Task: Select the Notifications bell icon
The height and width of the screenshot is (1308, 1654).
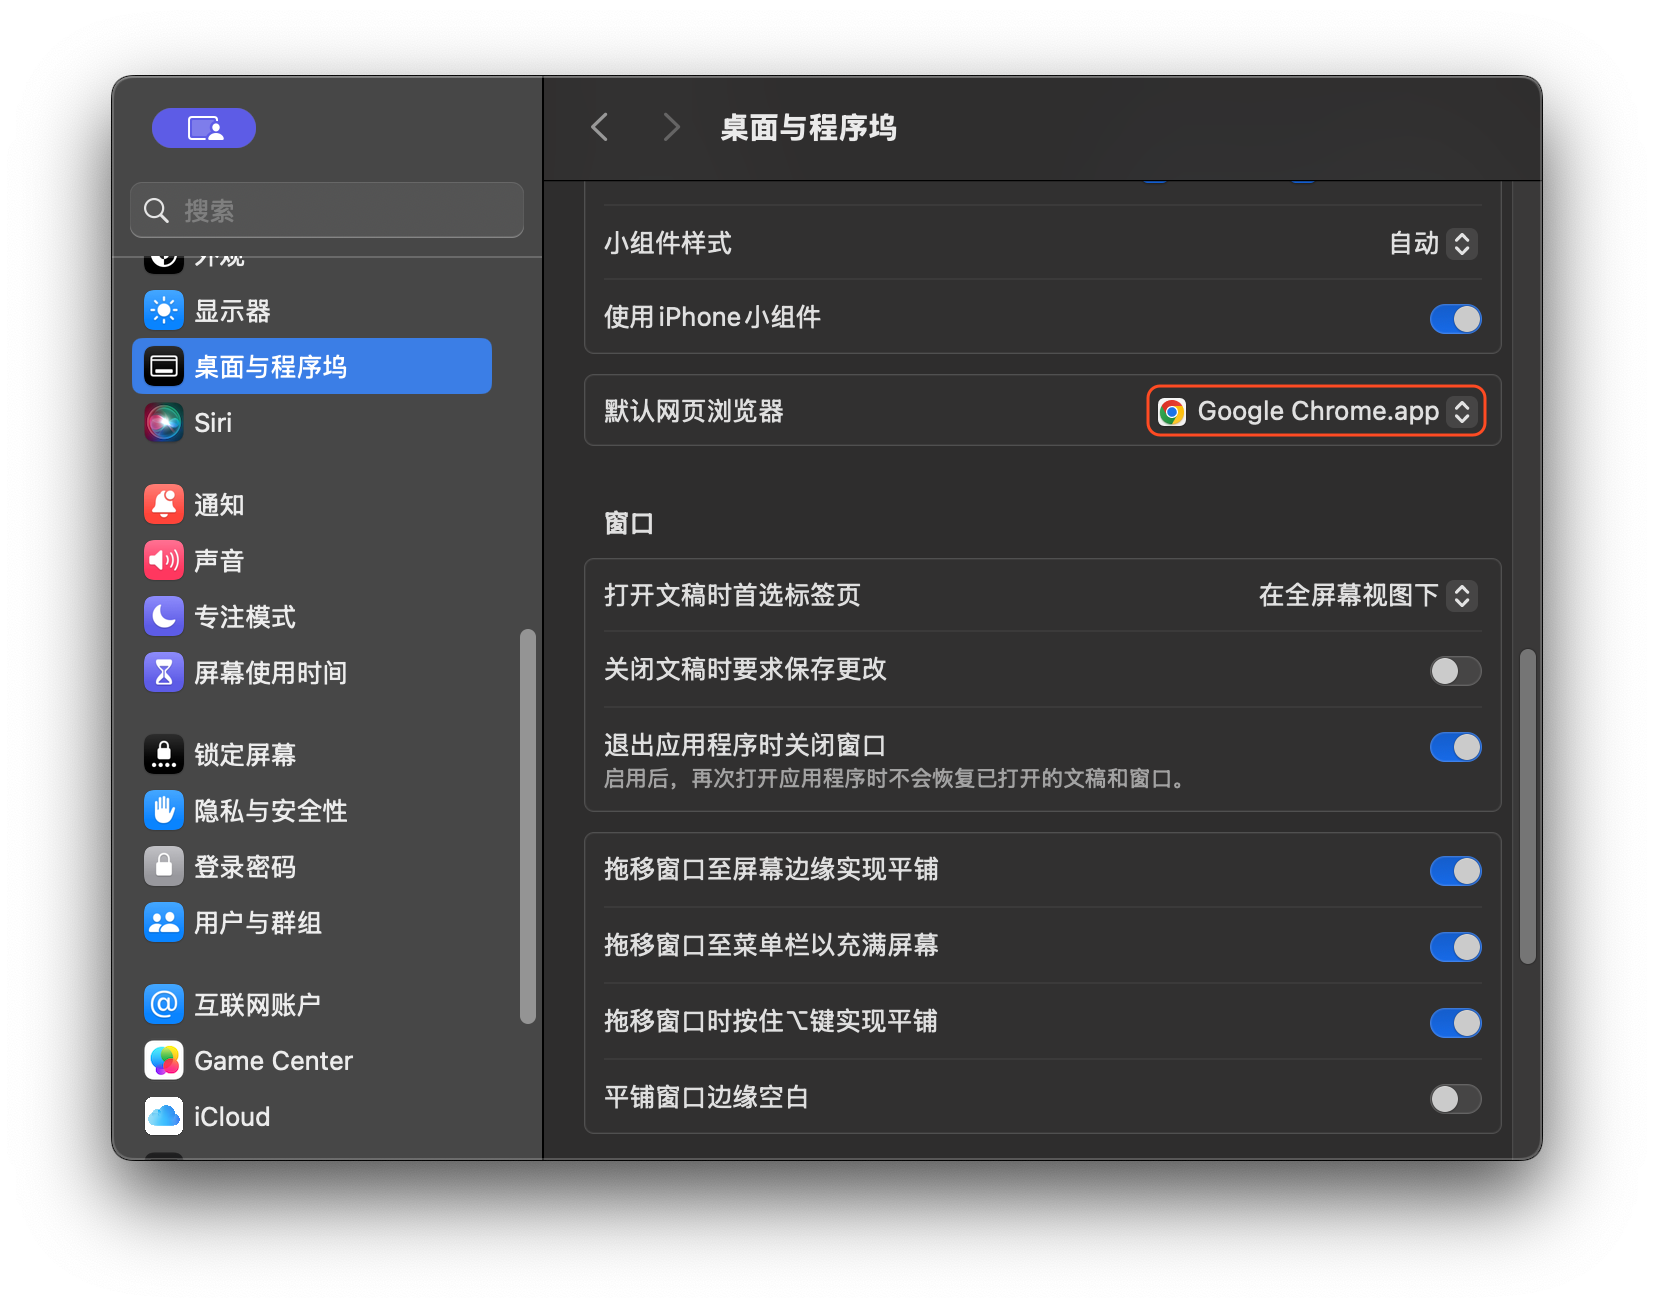Action: pyautogui.click(x=164, y=505)
